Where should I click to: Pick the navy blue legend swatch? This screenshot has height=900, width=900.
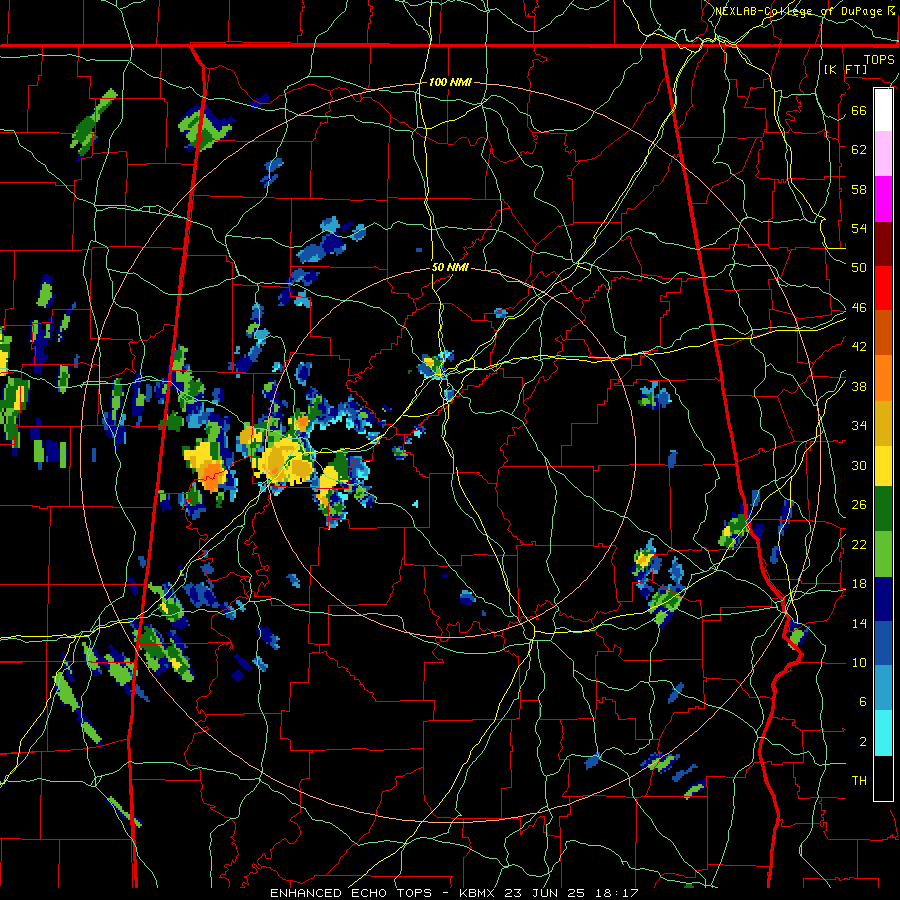pos(883,599)
